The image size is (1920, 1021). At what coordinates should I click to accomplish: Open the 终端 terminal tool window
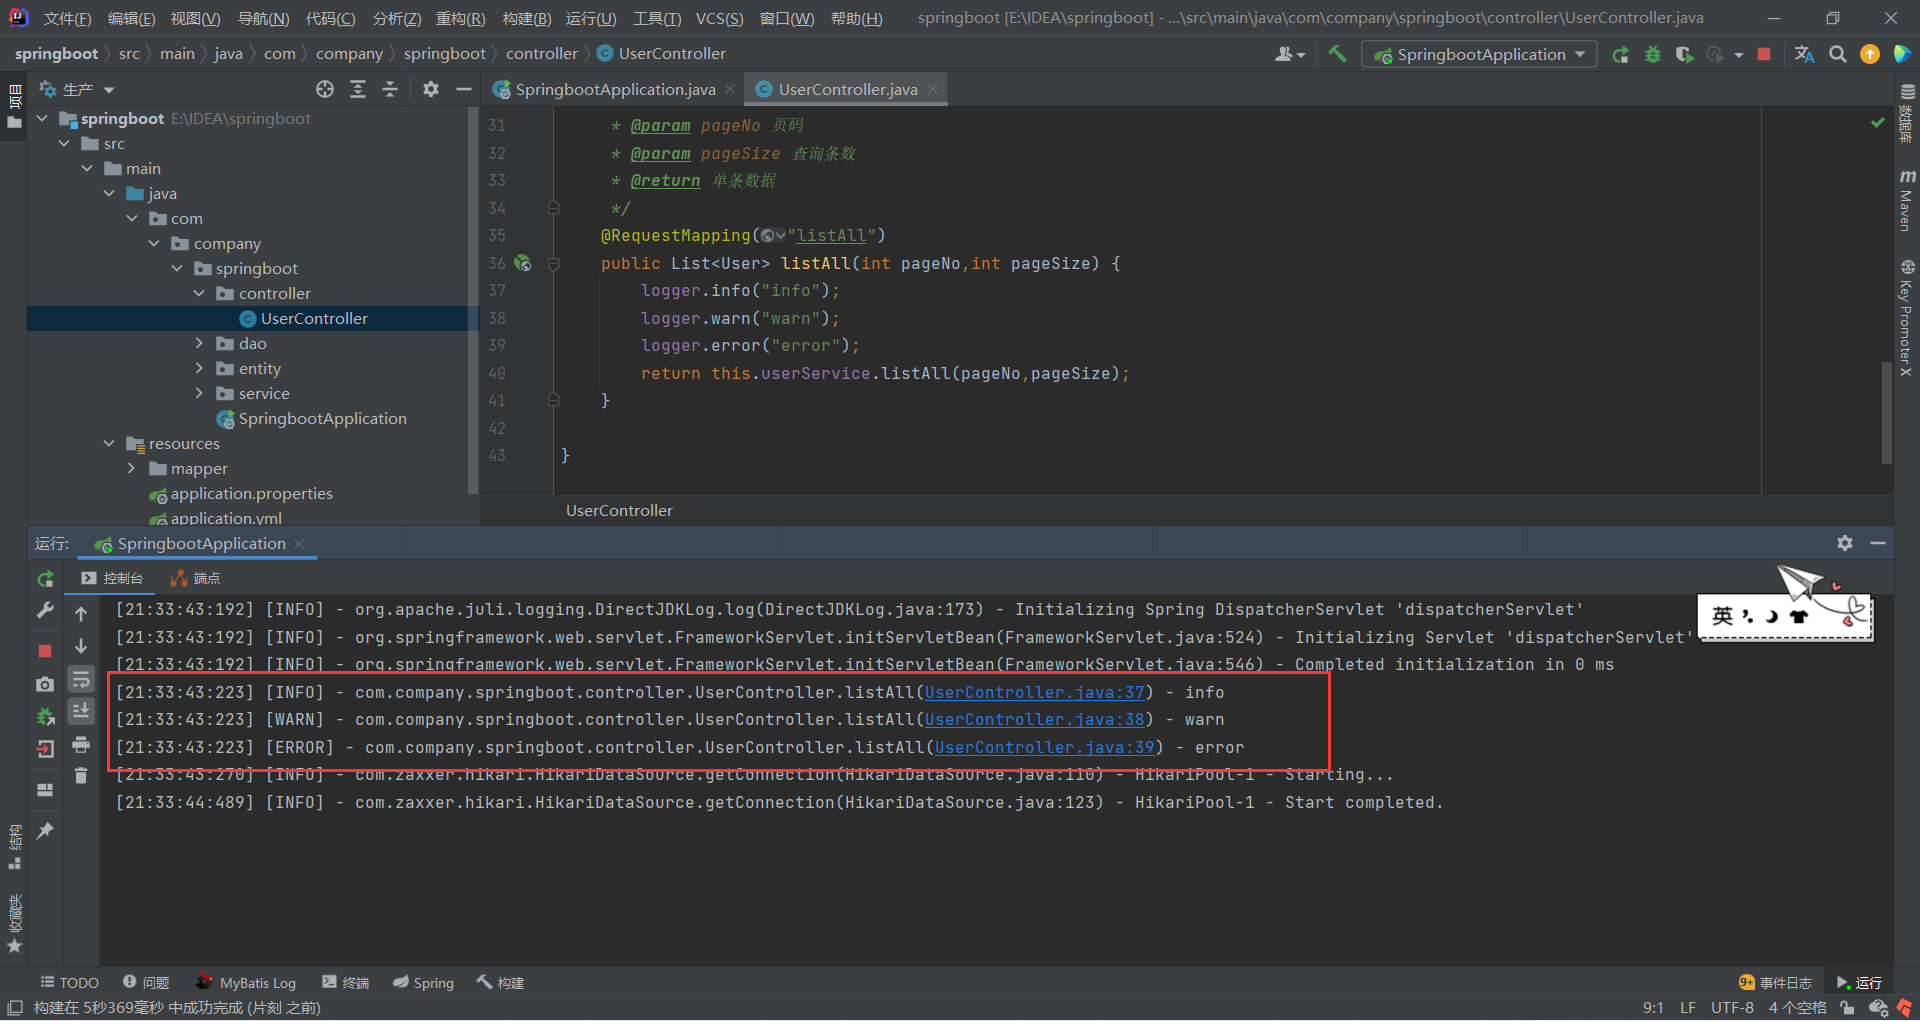point(346,982)
